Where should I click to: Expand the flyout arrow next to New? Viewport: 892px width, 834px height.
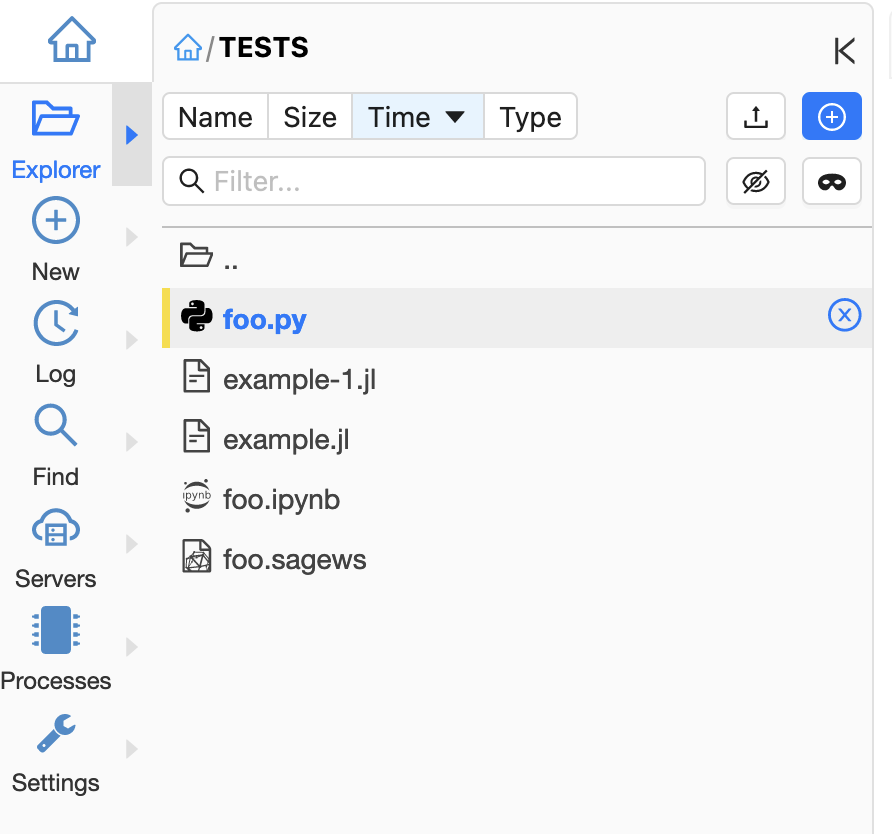(x=131, y=237)
